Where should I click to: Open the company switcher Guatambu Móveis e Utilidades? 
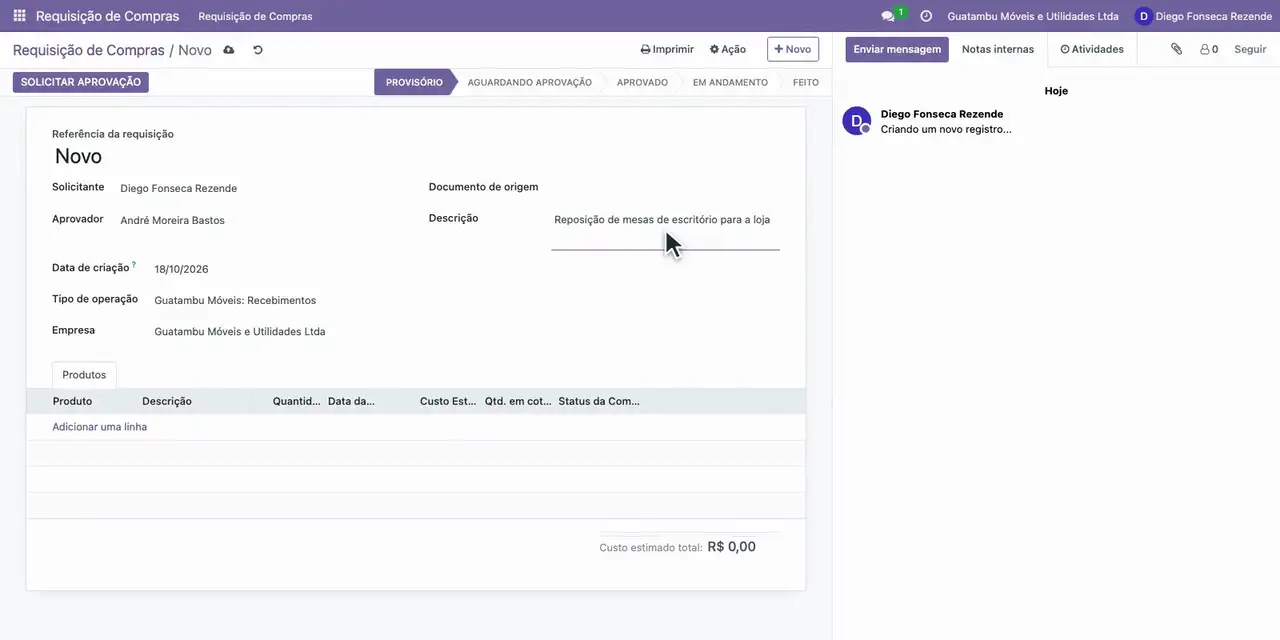pos(1033,16)
